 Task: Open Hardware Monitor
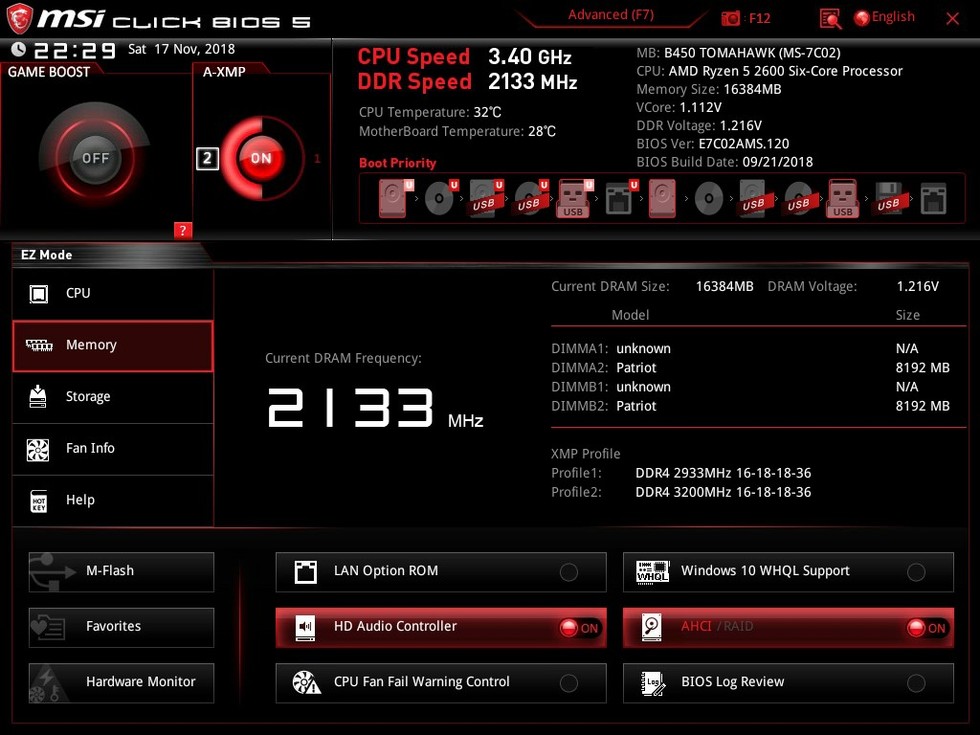click(121, 683)
